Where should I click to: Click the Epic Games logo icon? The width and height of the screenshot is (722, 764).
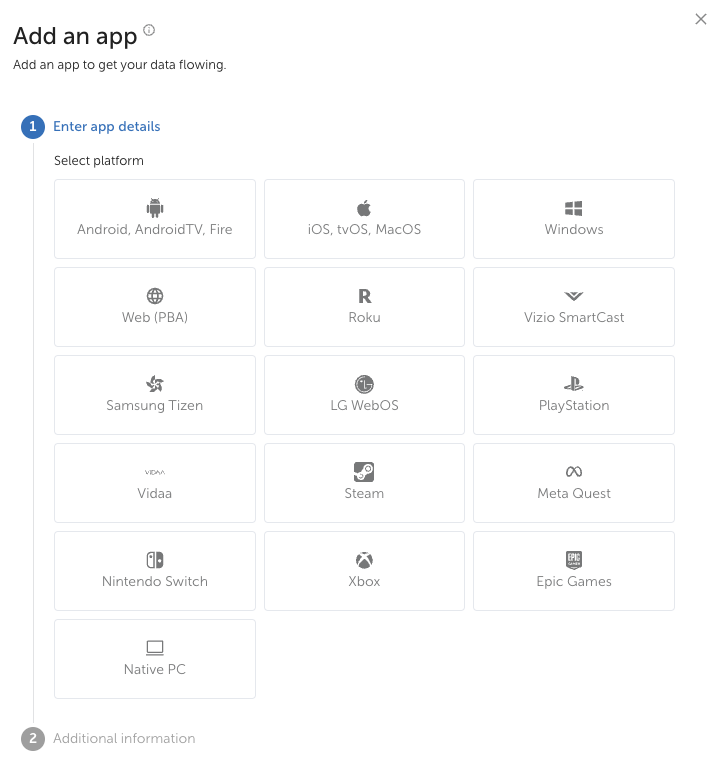coord(574,560)
